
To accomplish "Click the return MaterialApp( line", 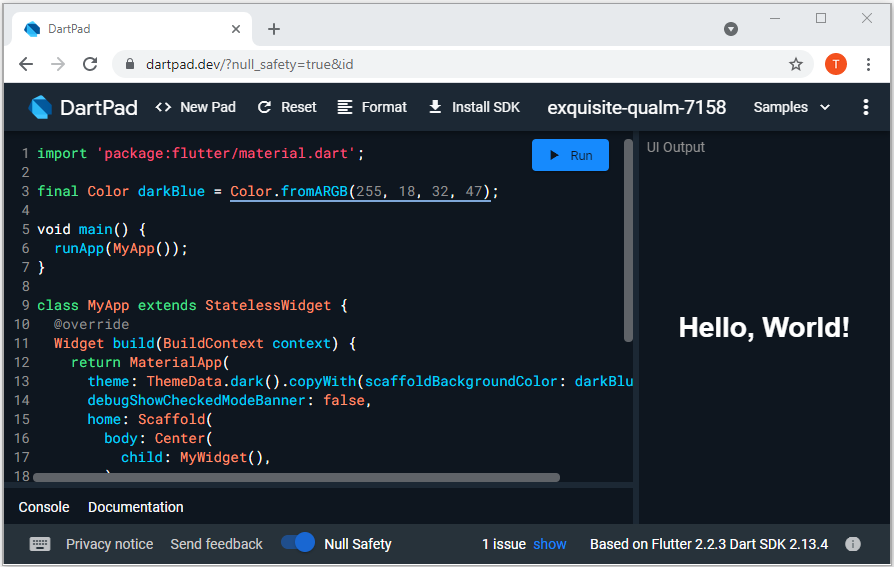I will [x=150, y=363].
